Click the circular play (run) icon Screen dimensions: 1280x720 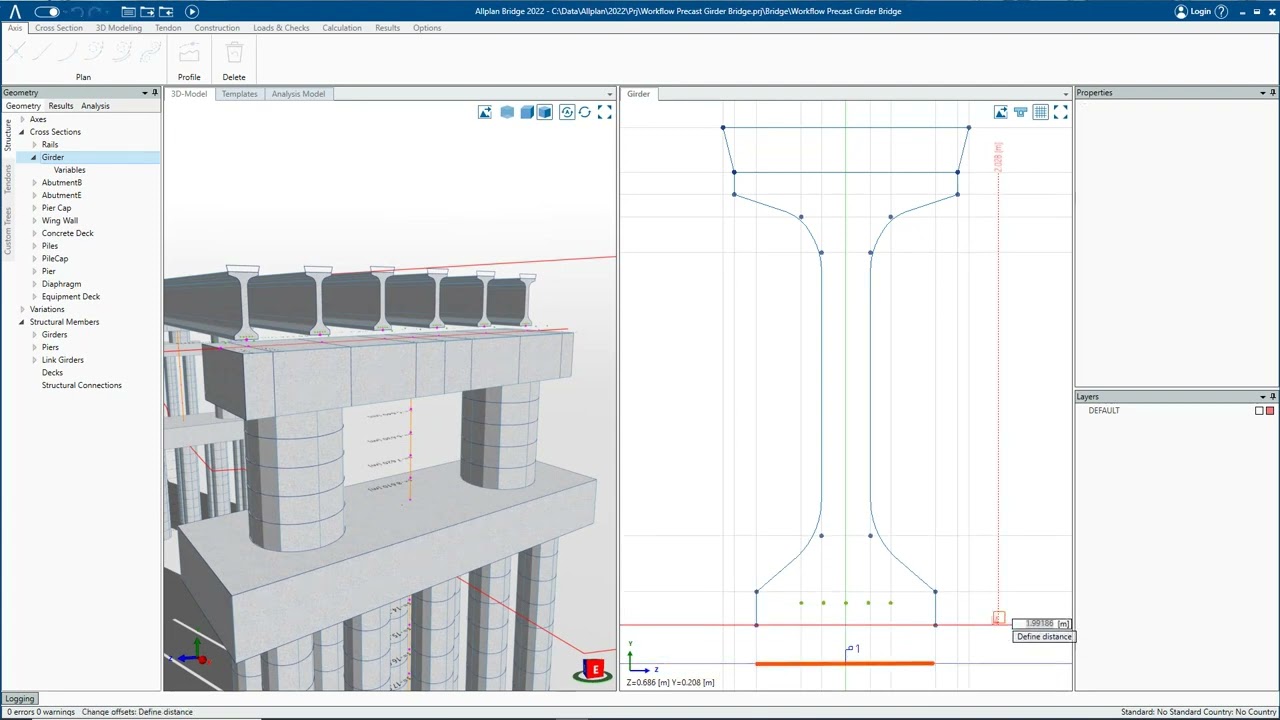(192, 12)
